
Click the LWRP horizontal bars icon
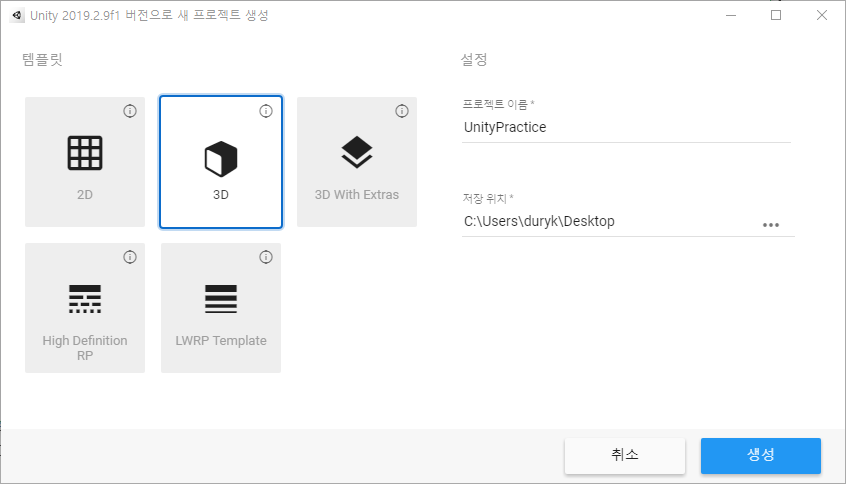point(221,299)
